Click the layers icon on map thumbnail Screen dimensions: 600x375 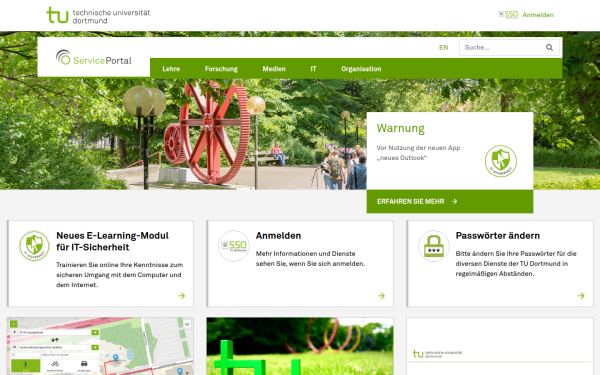[187, 324]
